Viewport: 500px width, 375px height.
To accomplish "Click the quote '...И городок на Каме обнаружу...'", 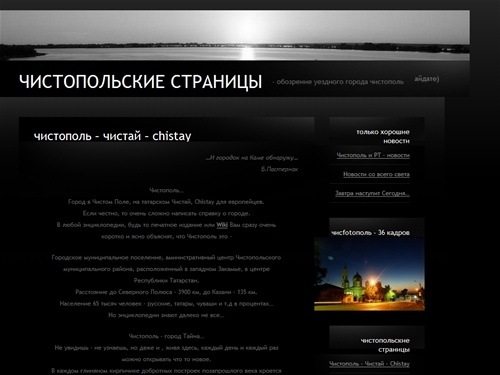I will tap(252, 158).
